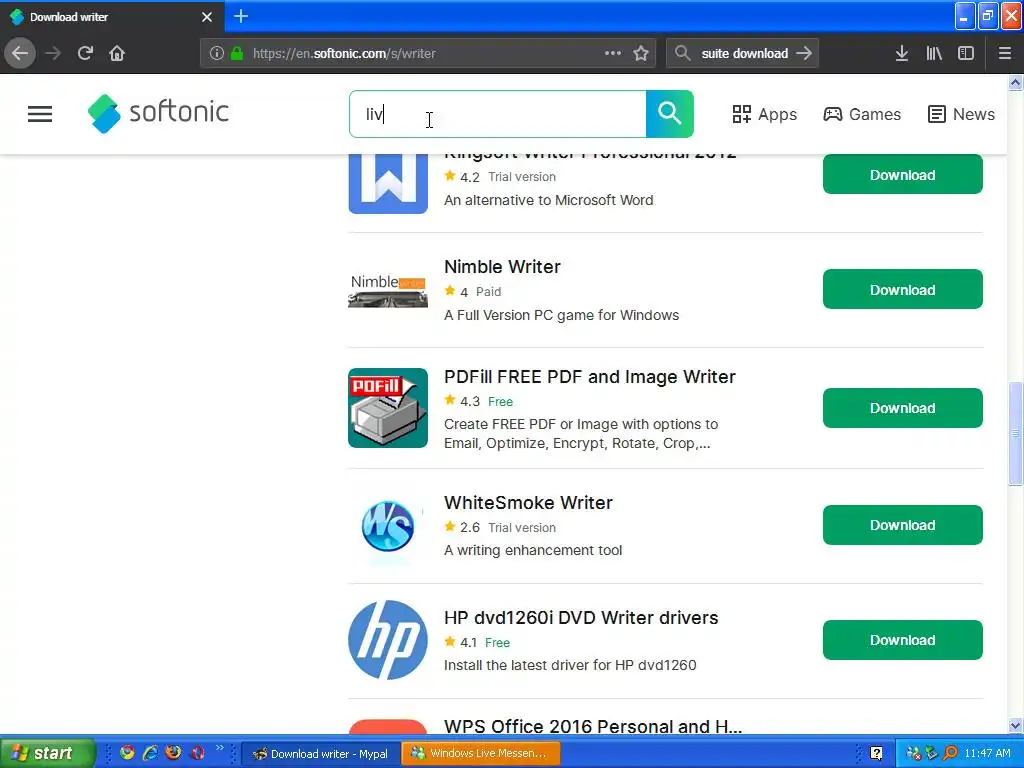Click the scrollbar down arrow

pos(1015,726)
